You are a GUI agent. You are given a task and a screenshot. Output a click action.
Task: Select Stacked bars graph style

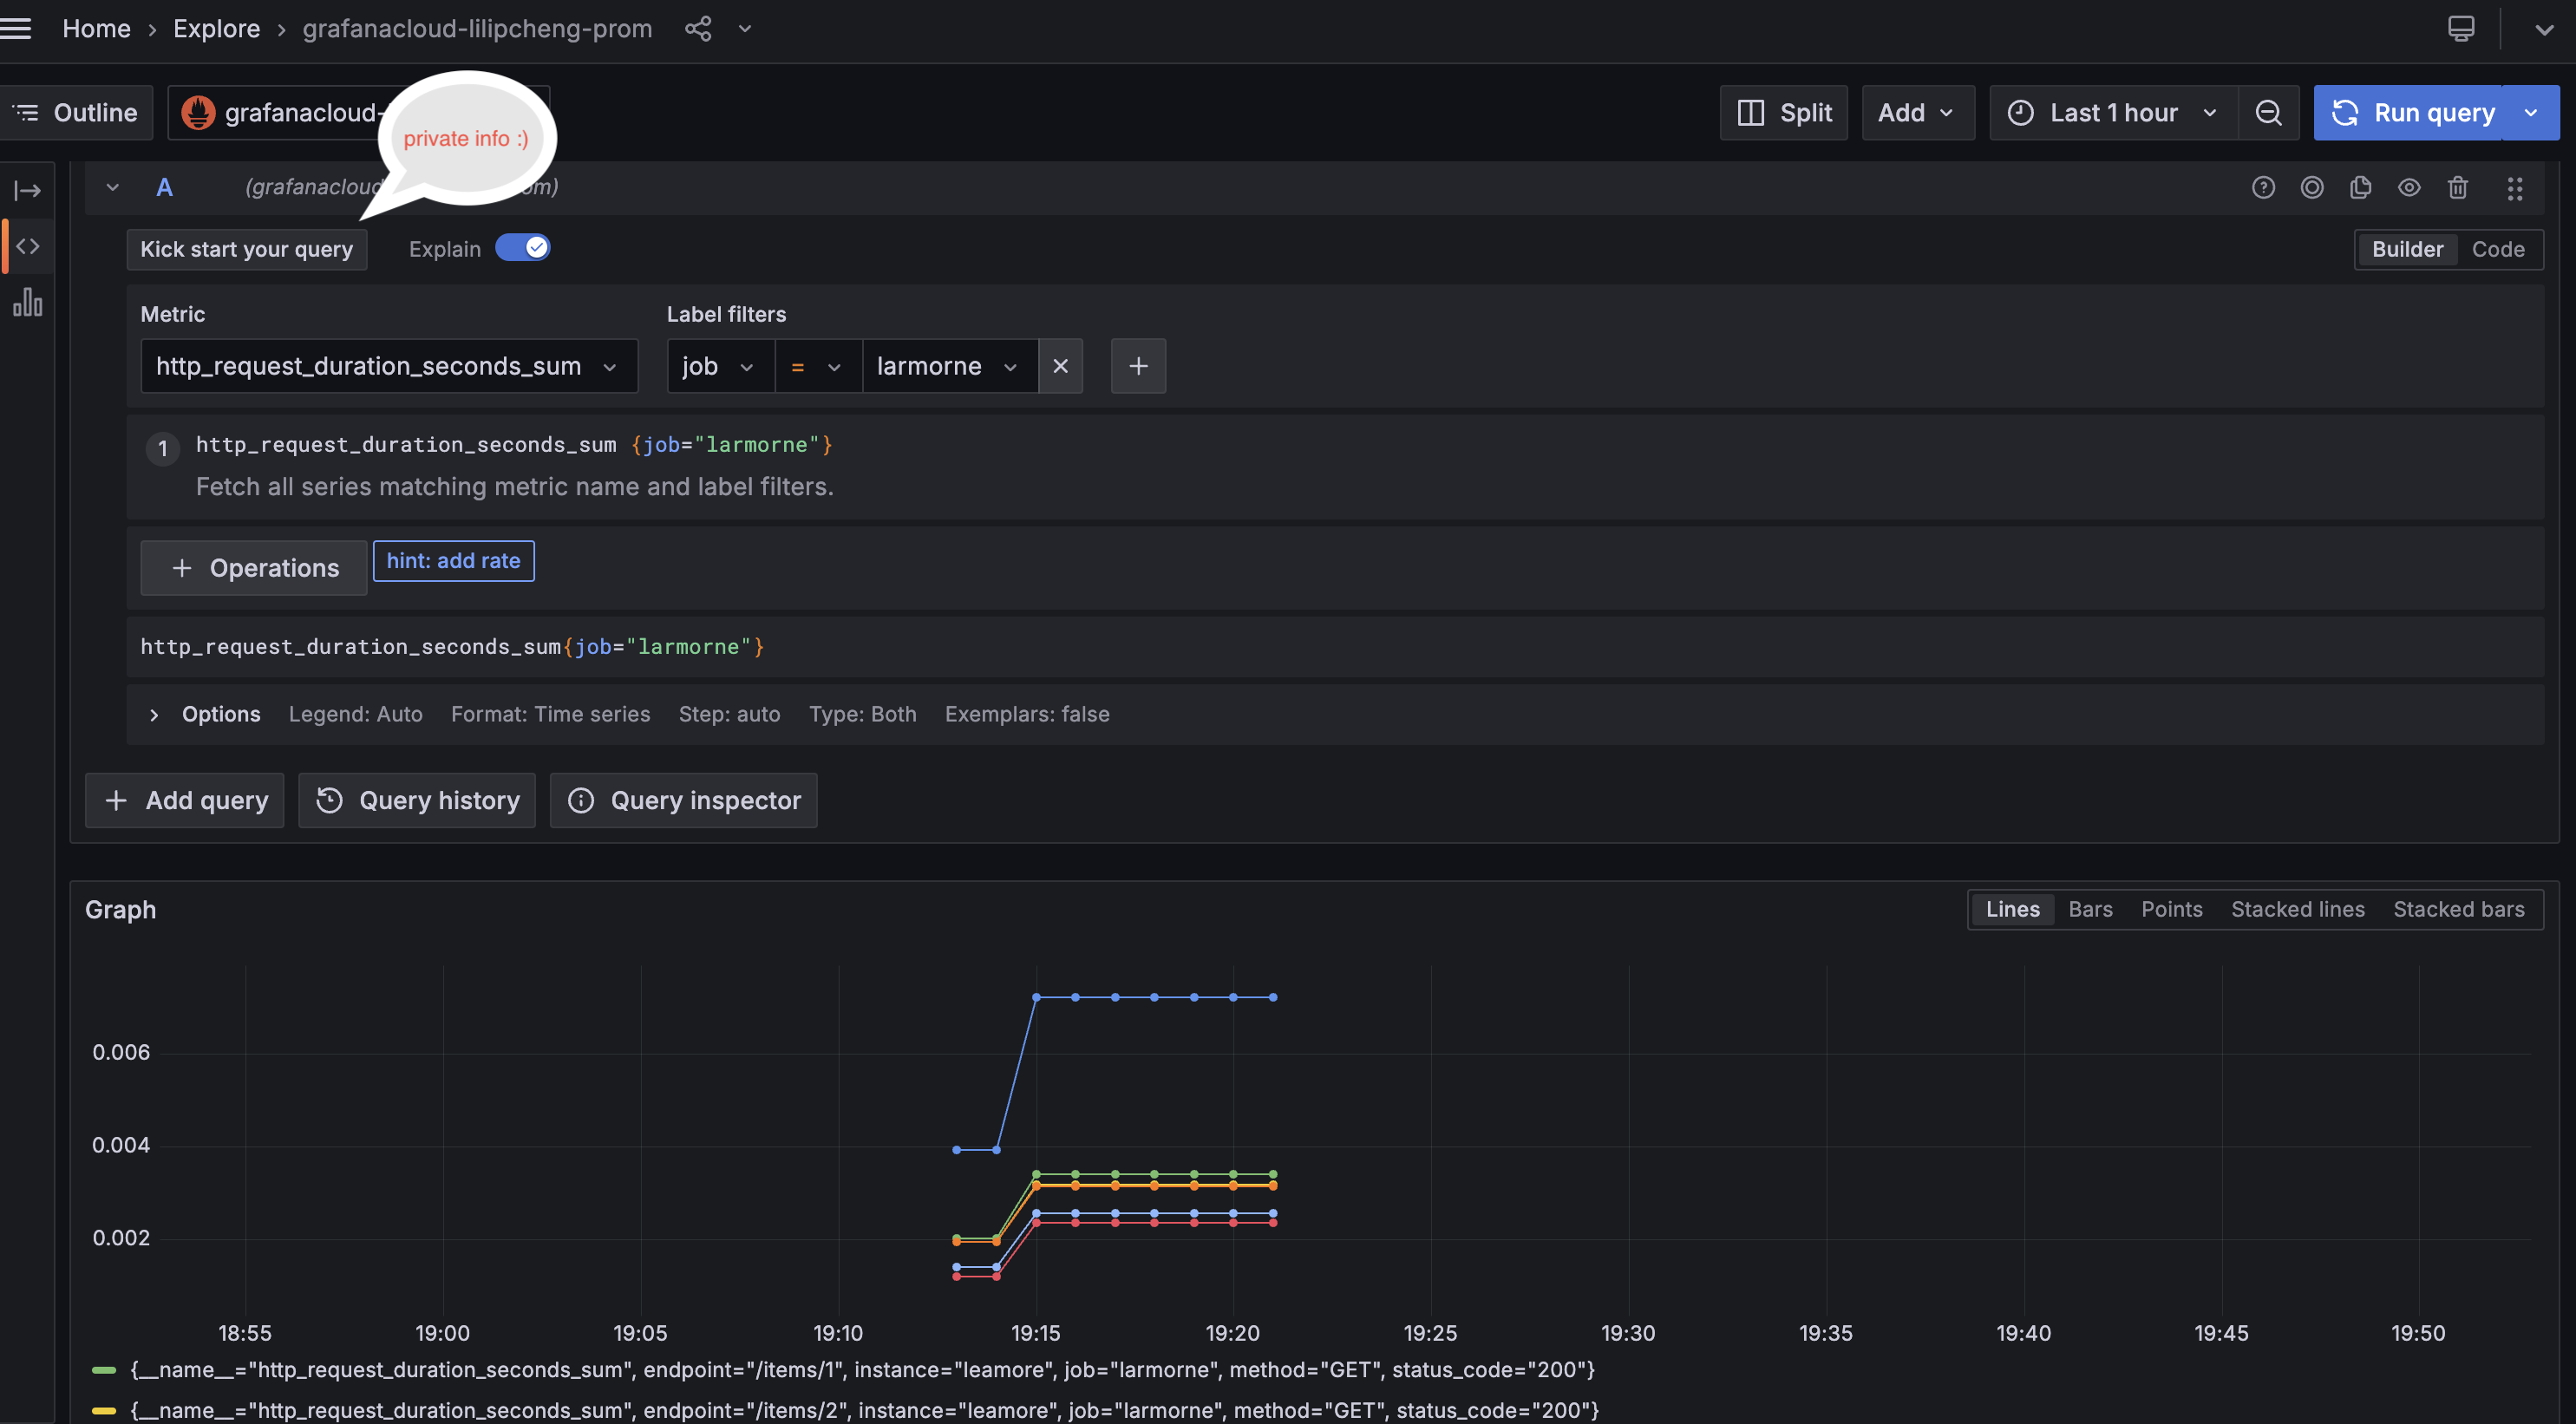click(x=2458, y=909)
